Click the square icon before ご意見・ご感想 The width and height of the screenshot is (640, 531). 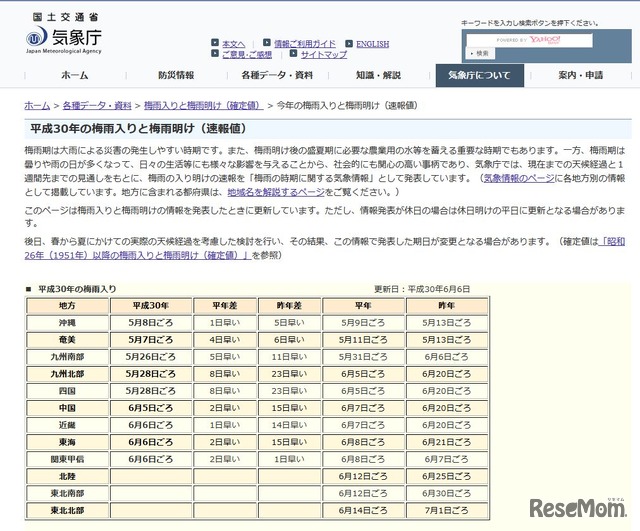click(215, 53)
